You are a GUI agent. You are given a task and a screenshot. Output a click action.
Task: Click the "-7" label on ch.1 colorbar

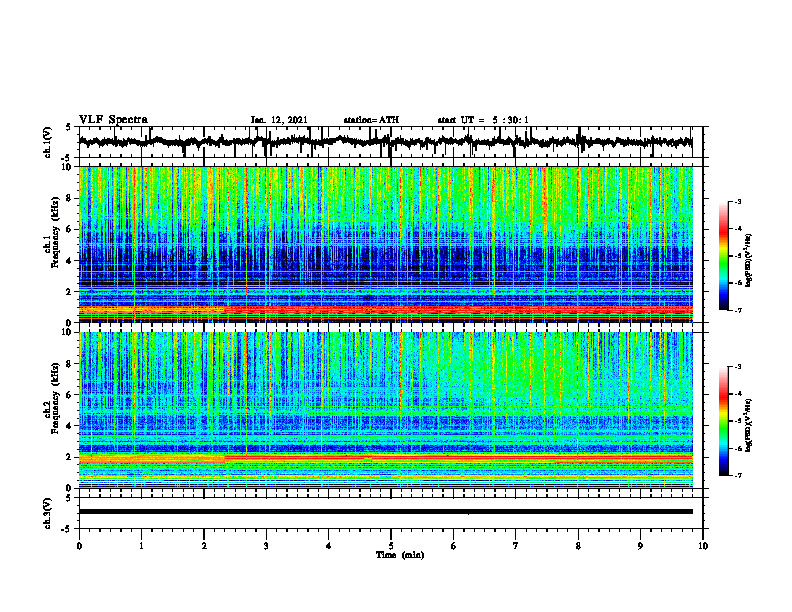(x=738, y=310)
